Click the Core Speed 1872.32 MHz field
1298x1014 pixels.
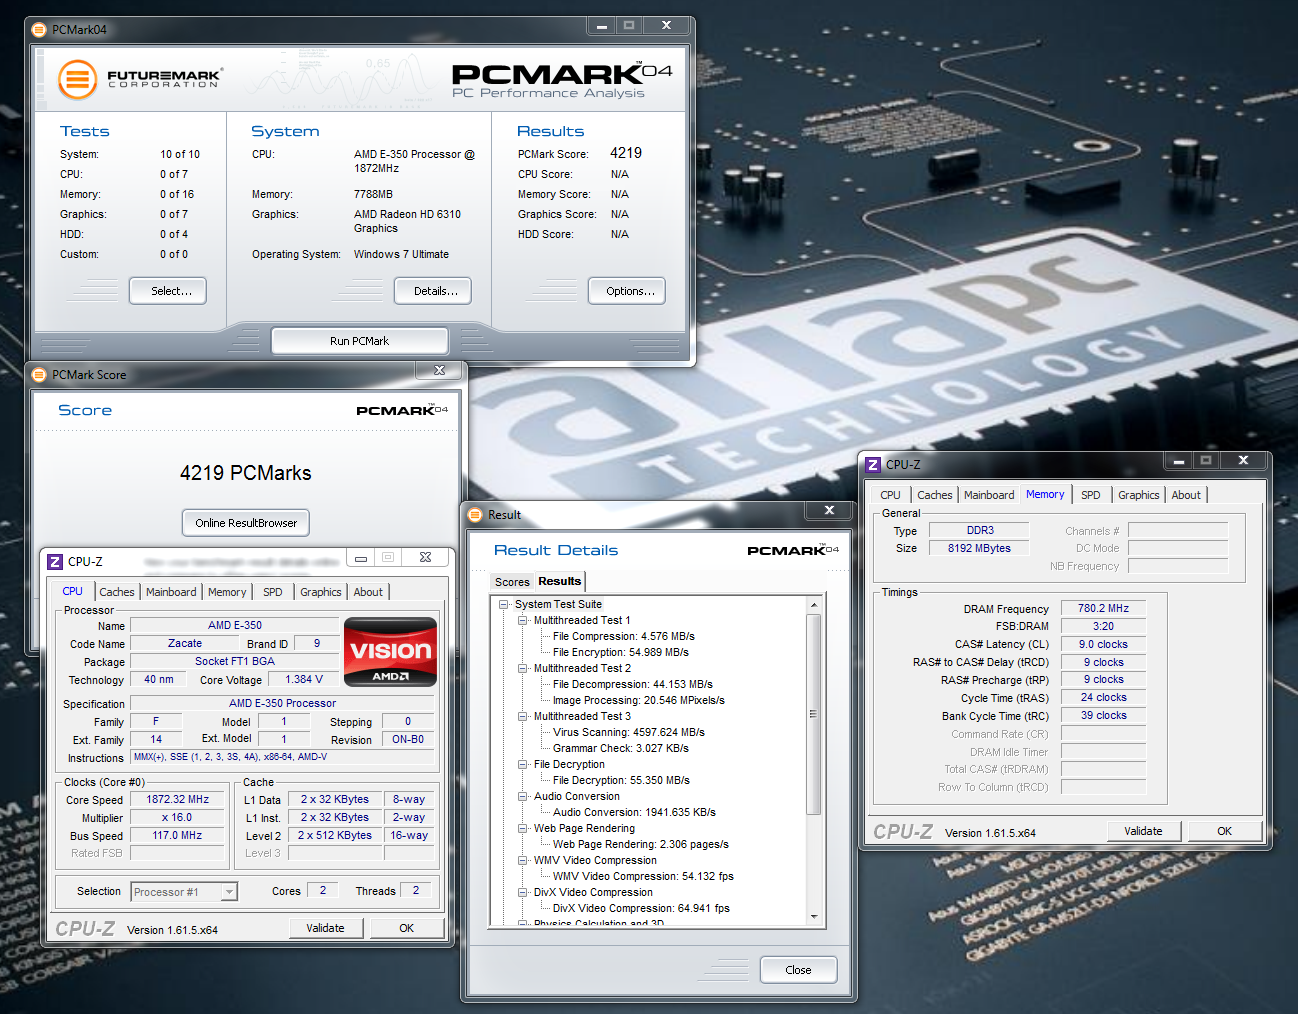(x=178, y=800)
